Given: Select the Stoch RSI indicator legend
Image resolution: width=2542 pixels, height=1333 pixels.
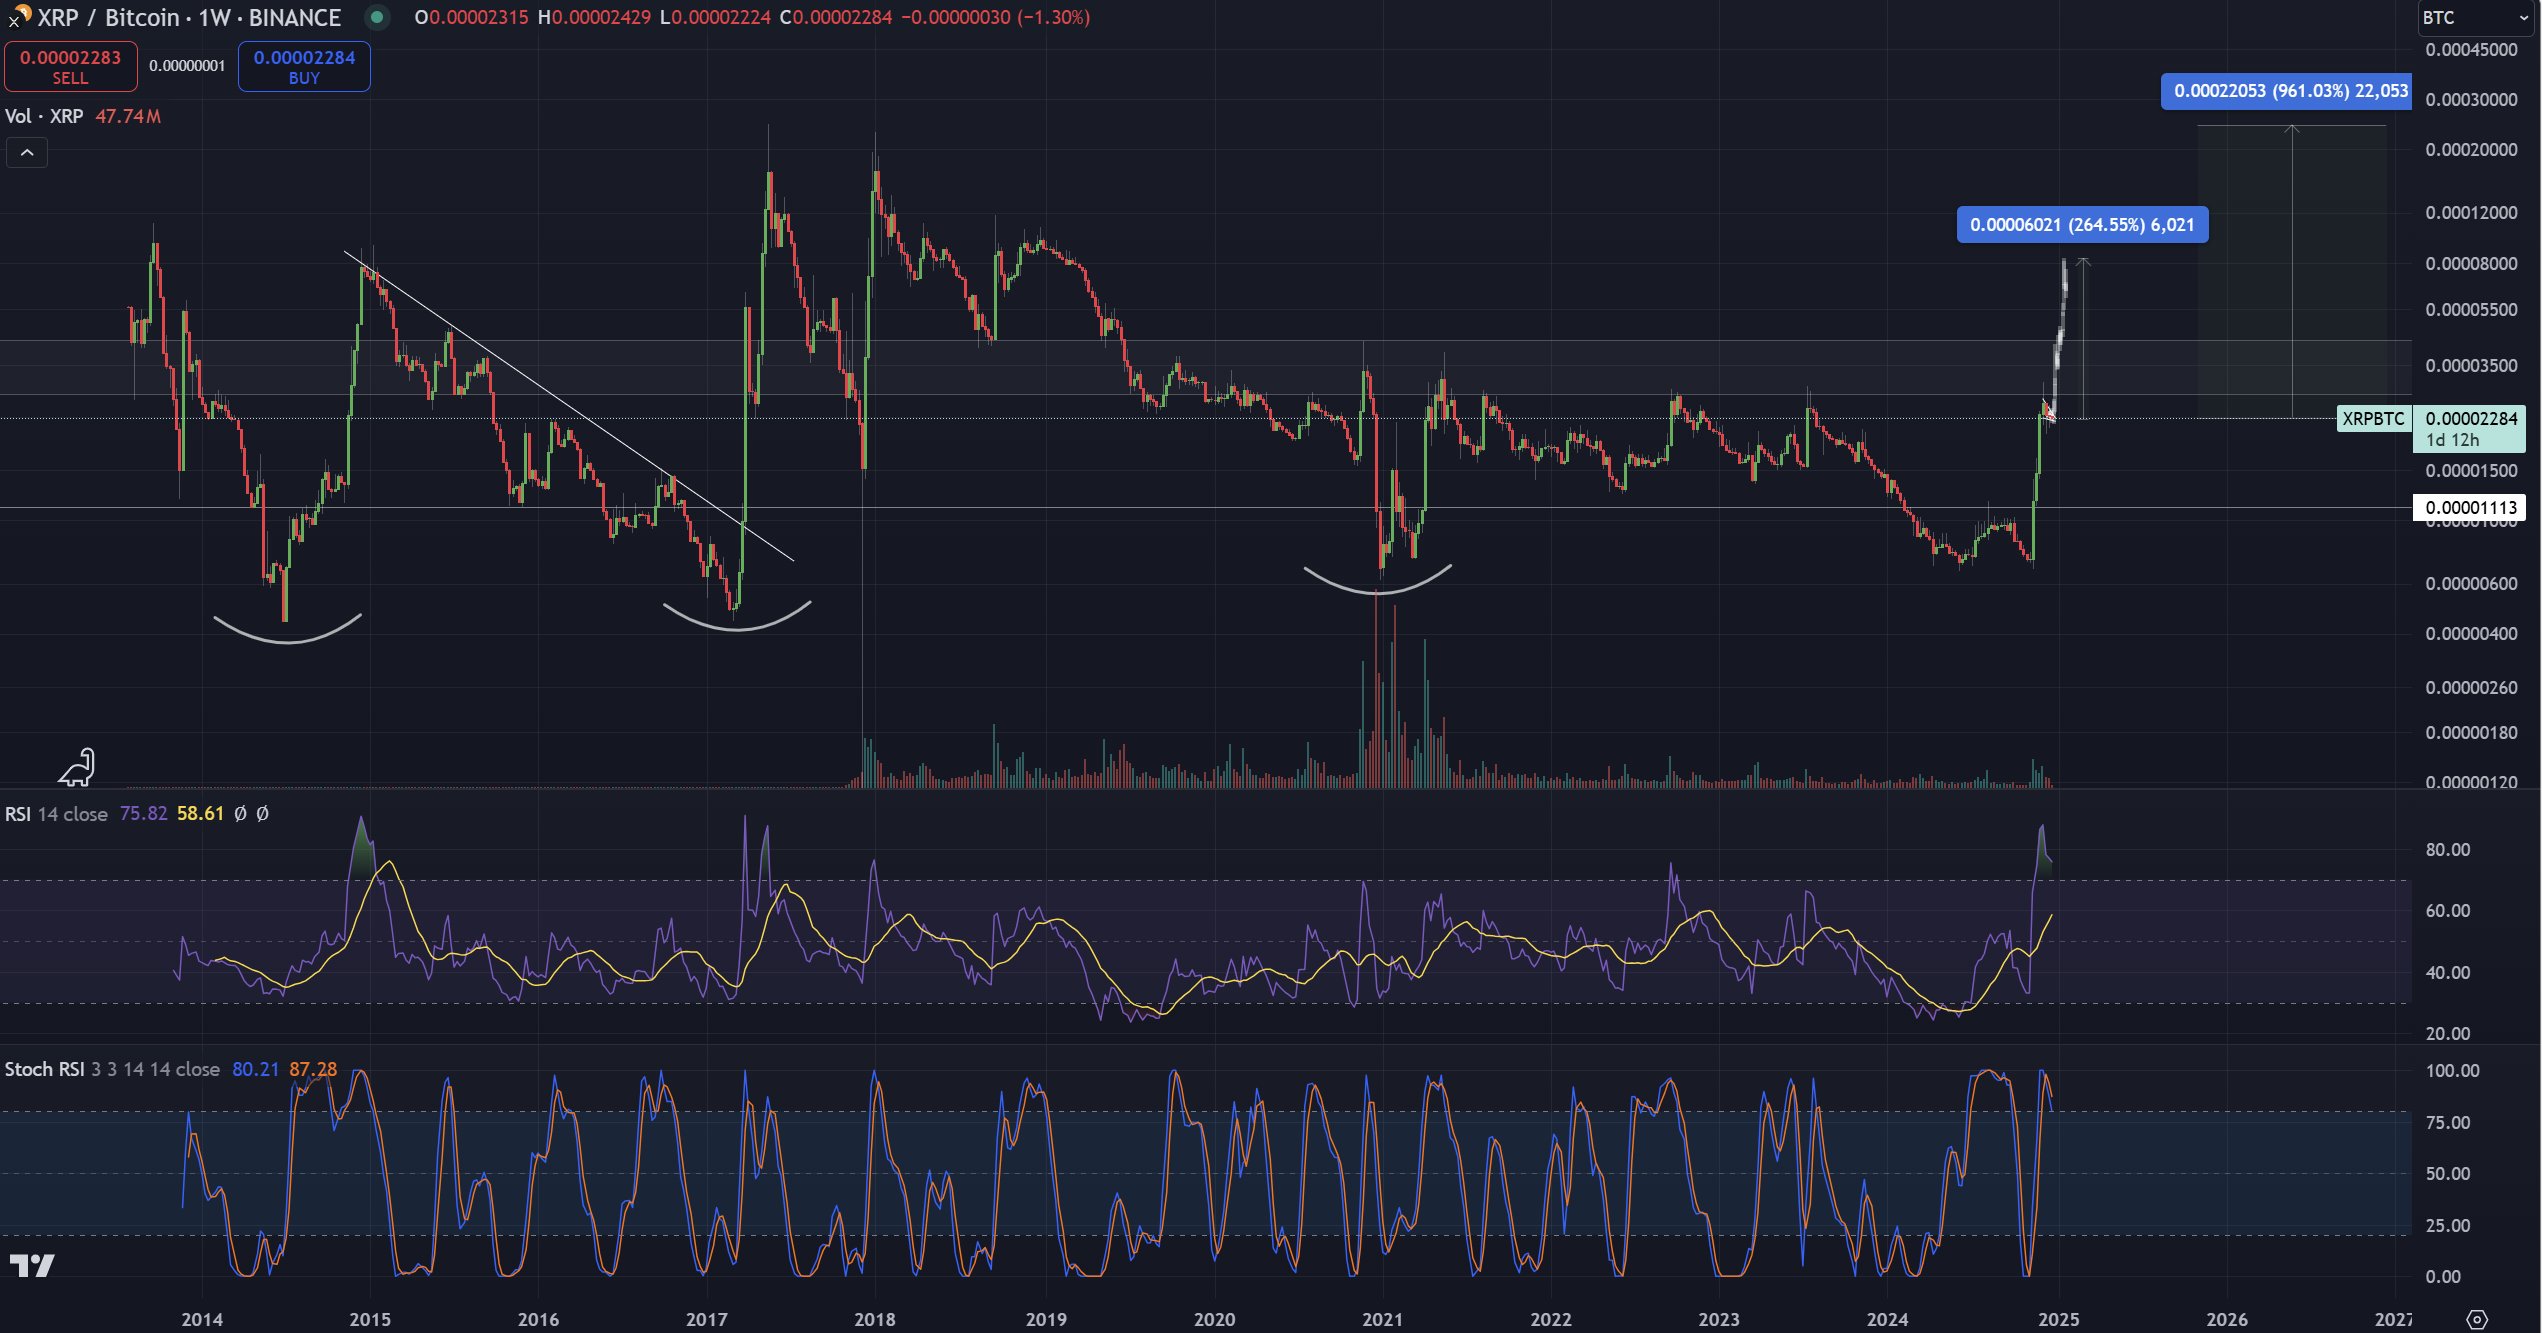Looking at the screenshot, I should pyautogui.click(x=112, y=1069).
